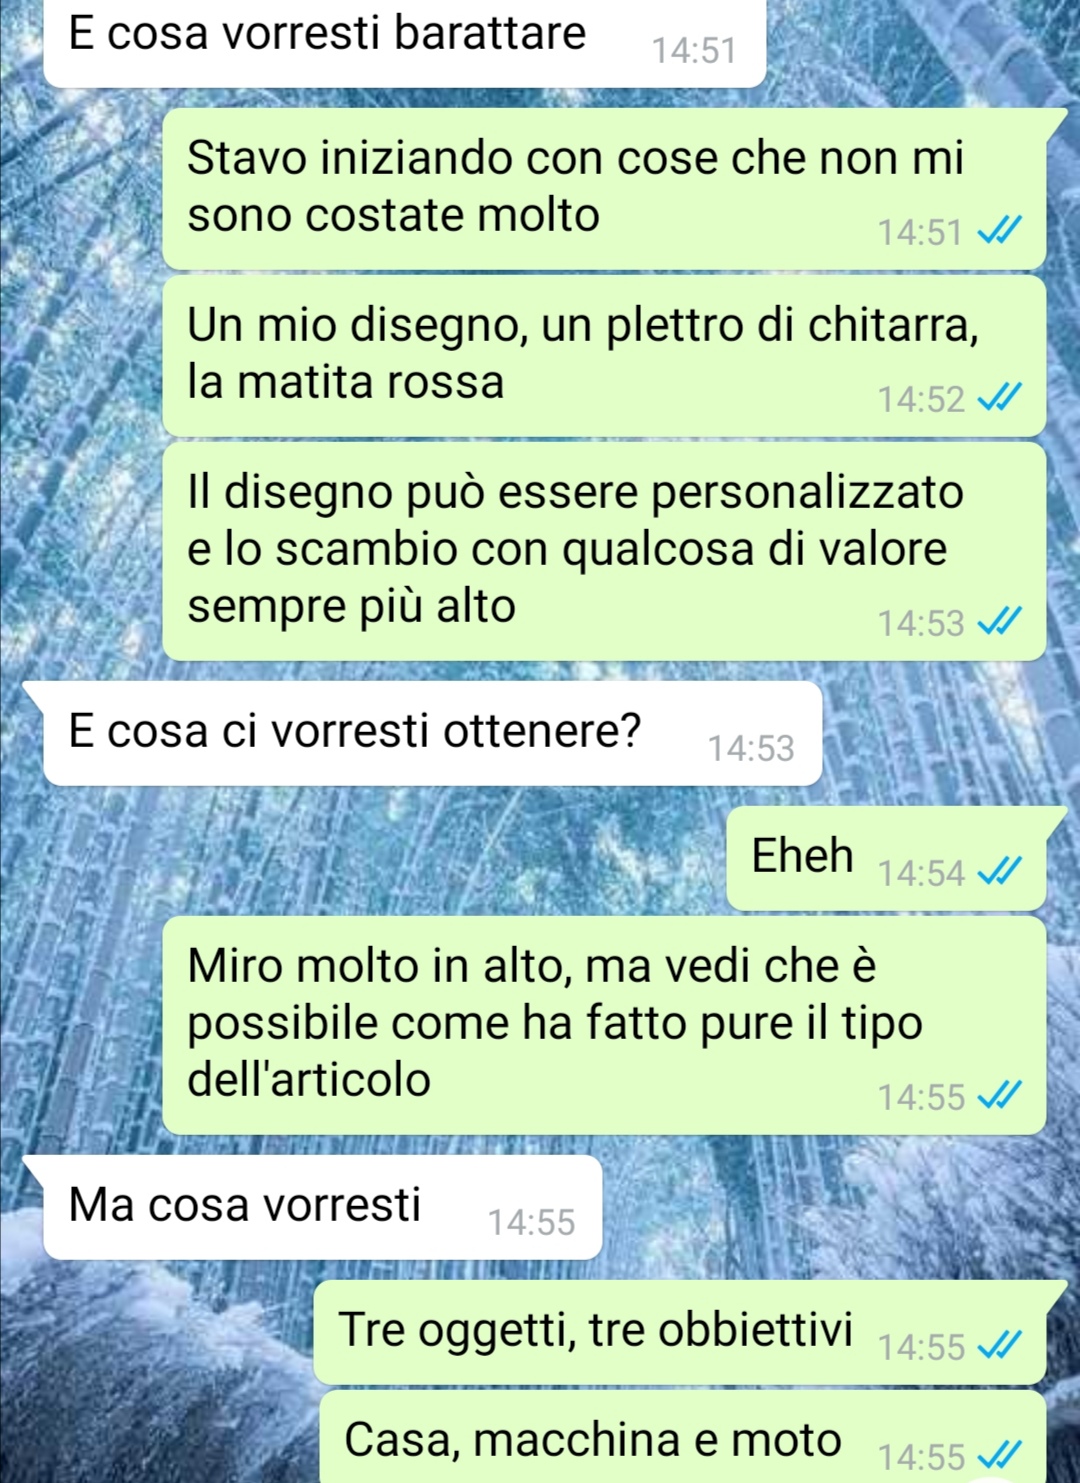Viewport: 1080px width, 1483px height.
Task: Tap the message "Un mio disegno, un plettro"
Action: (x=604, y=356)
